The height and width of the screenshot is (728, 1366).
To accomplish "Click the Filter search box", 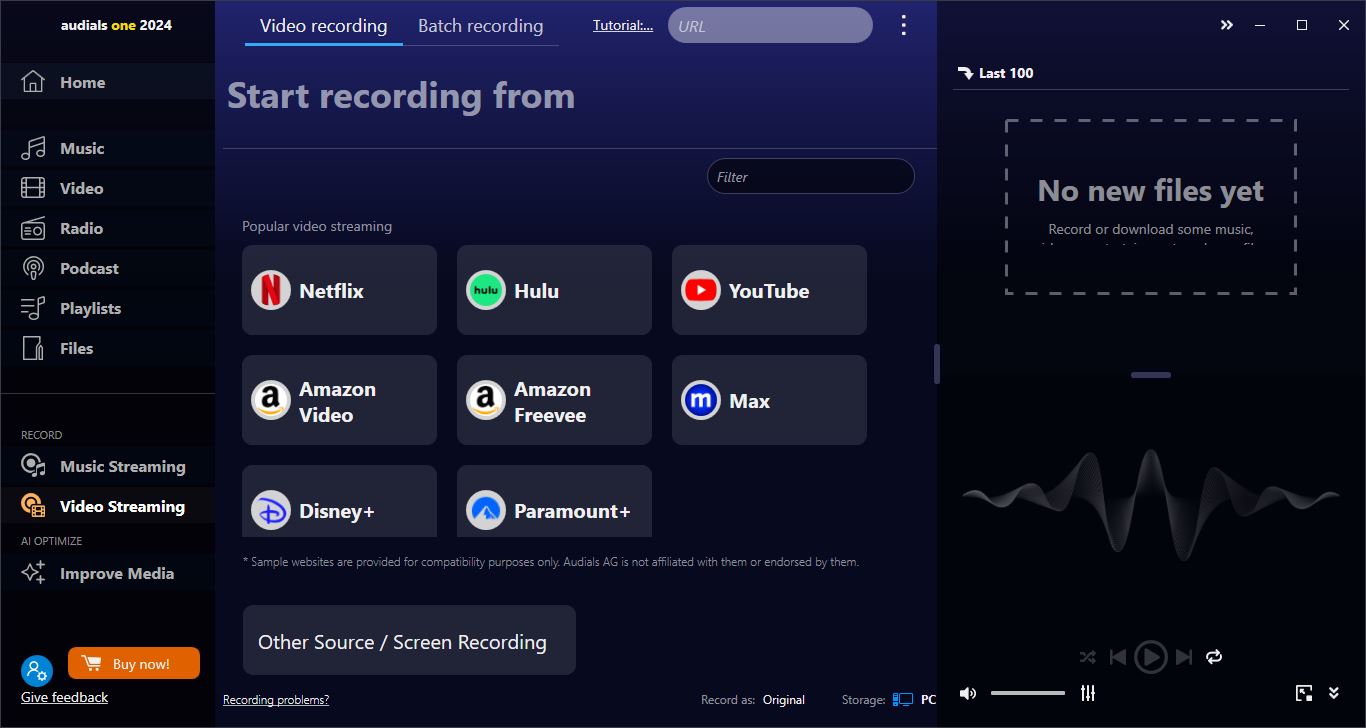I will pyautogui.click(x=811, y=176).
